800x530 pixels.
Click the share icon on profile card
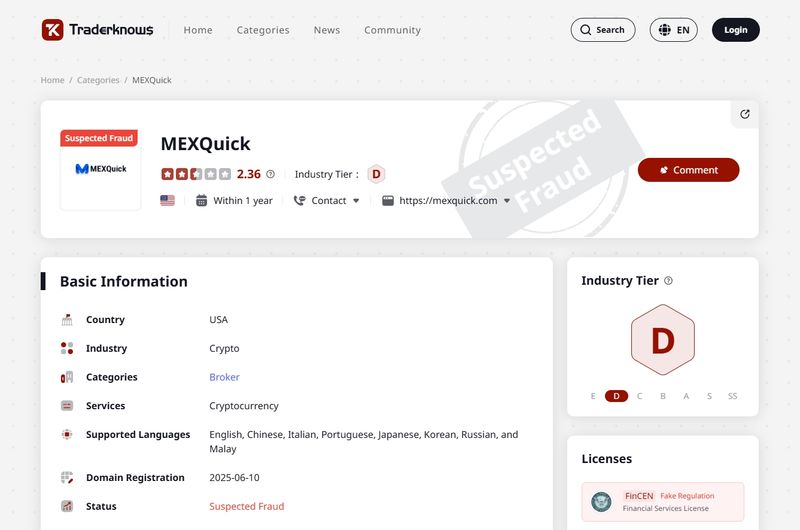pyautogui.click(x=744, y=114)
